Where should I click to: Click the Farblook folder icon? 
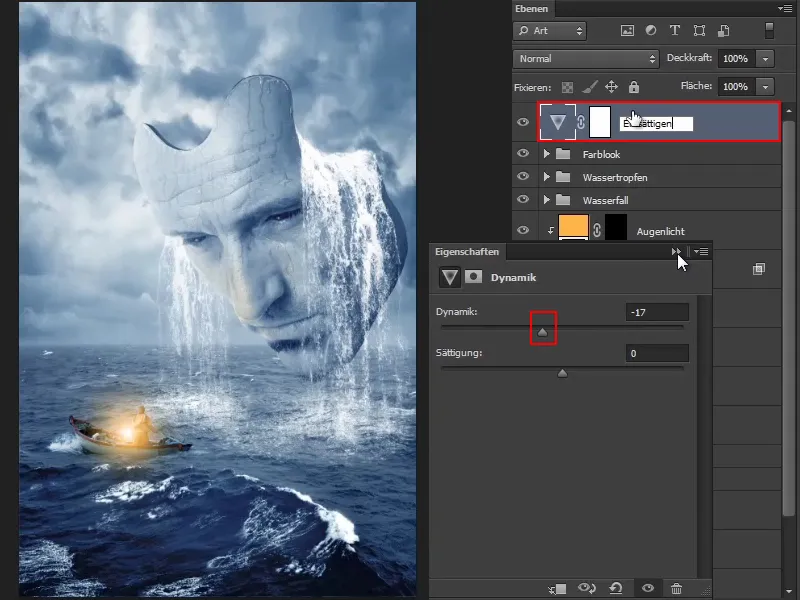[x=563, y=154]
